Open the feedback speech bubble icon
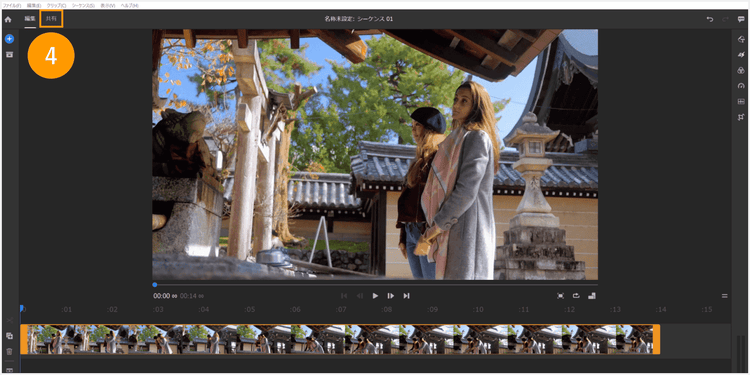Screen dimensions: 750x375 [x=741, y=20]
